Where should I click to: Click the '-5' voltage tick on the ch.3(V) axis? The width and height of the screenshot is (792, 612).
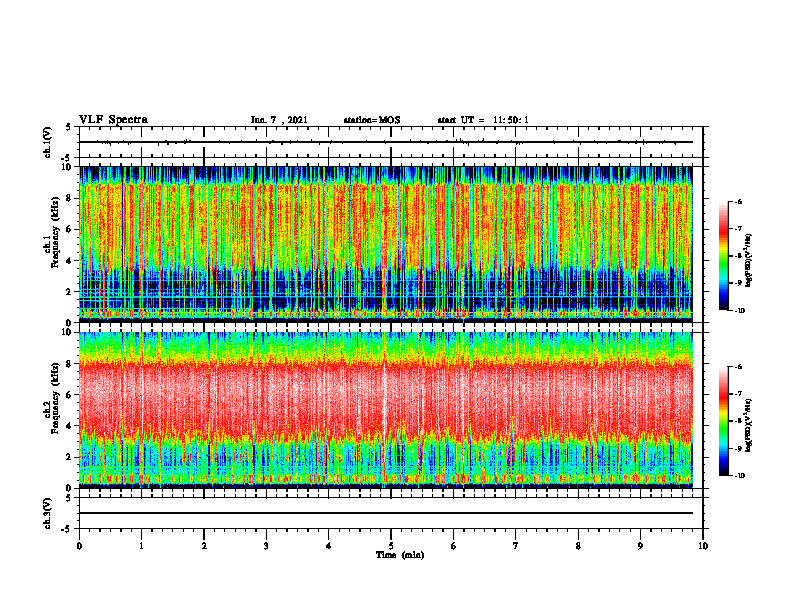coord(67,529)
